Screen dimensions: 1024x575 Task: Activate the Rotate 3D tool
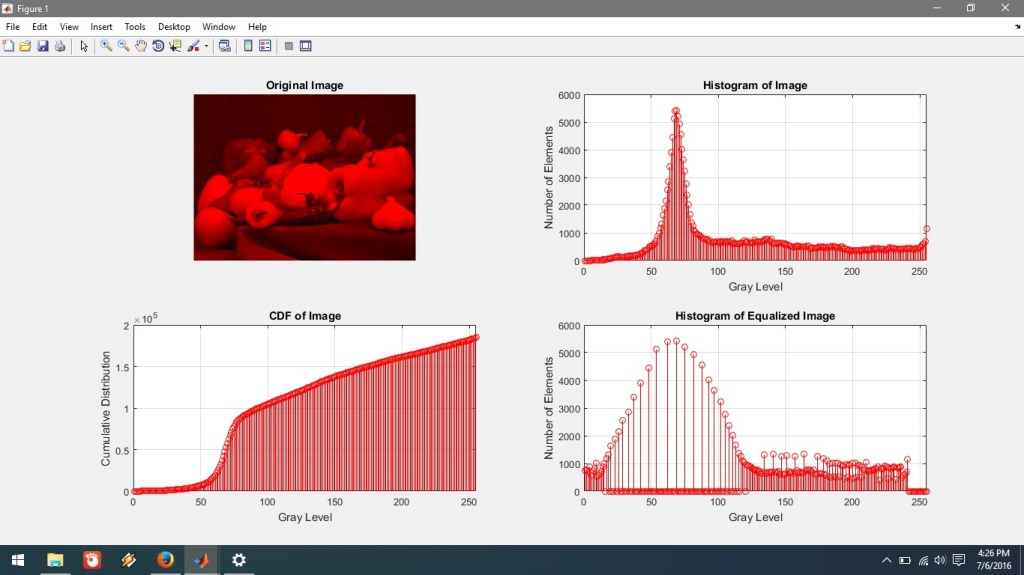158,46
